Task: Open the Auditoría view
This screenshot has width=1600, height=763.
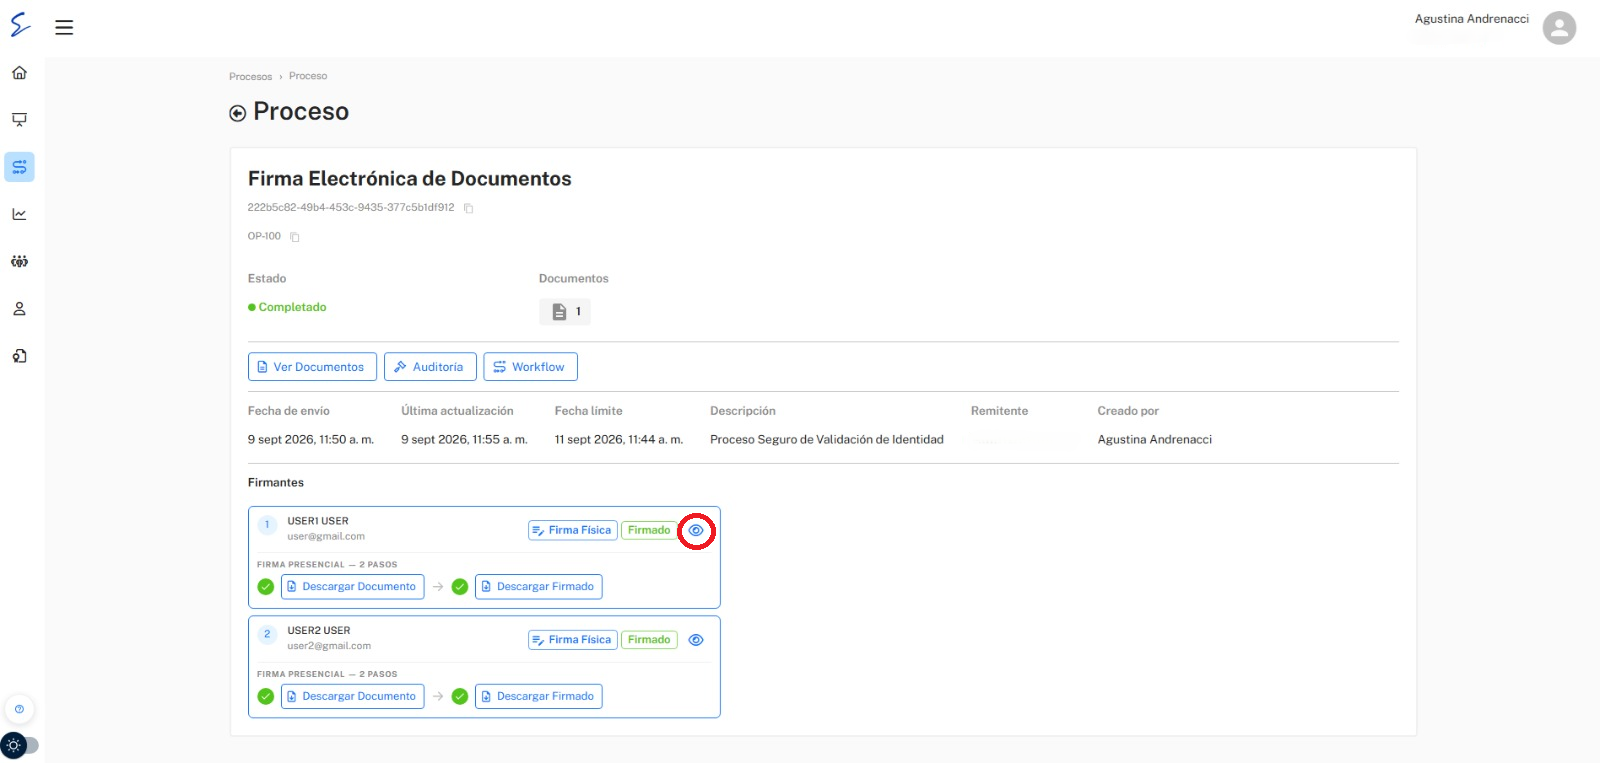Action: (430, 367)
